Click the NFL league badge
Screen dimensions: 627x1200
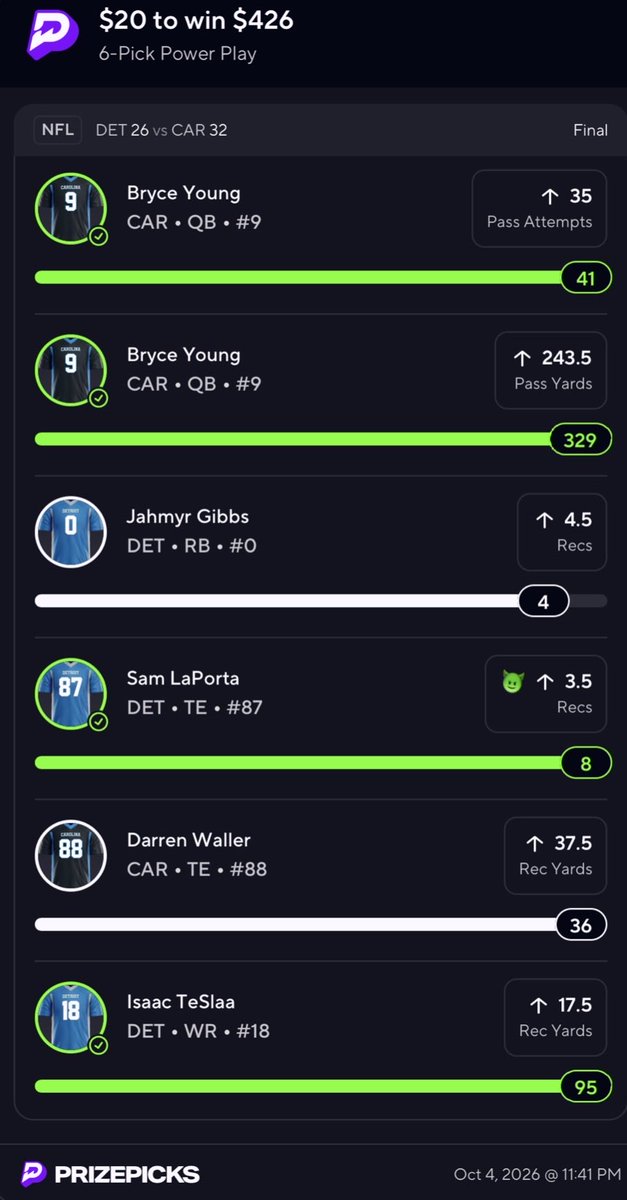click(x=58, y=130)
